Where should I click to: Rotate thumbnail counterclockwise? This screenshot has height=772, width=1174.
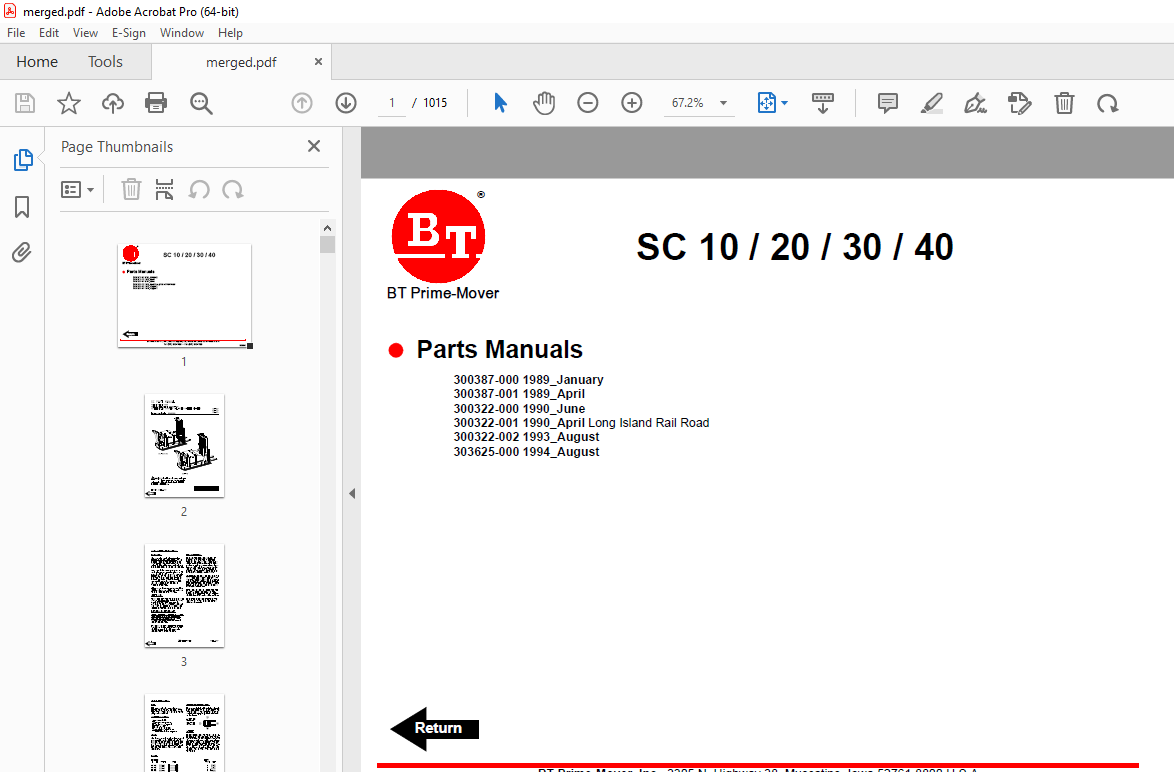coord(198,189)
